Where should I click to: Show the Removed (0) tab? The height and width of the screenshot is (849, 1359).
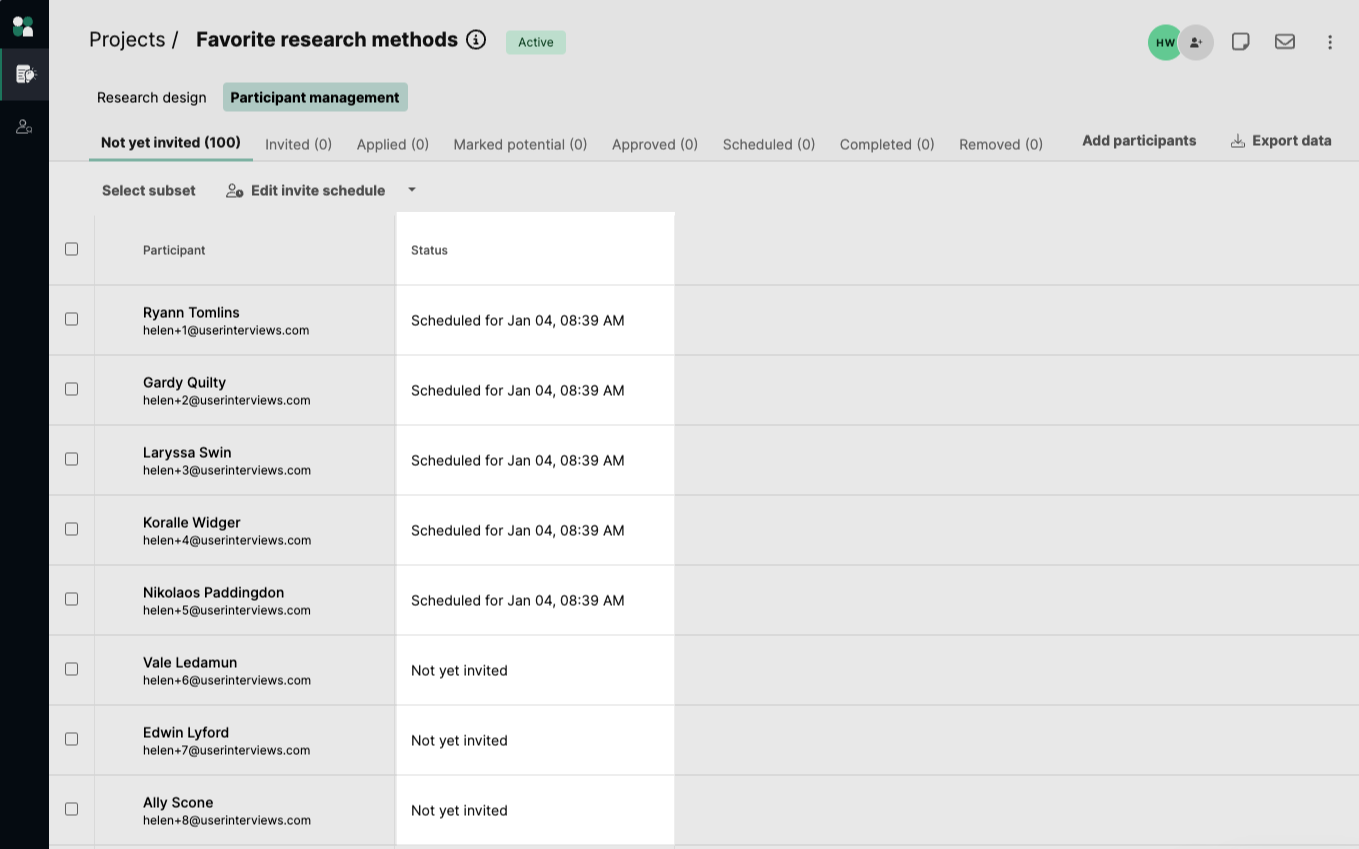coord(1001,144)
